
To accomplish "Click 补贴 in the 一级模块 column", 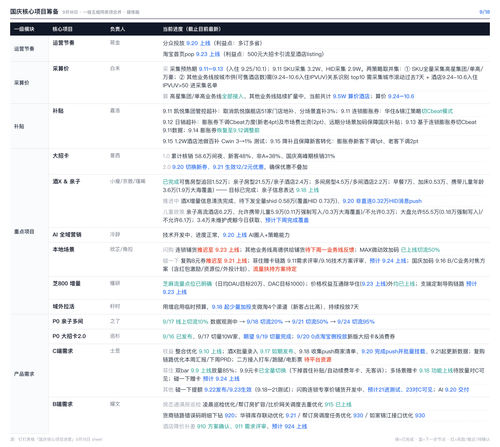I will [19, 126].
